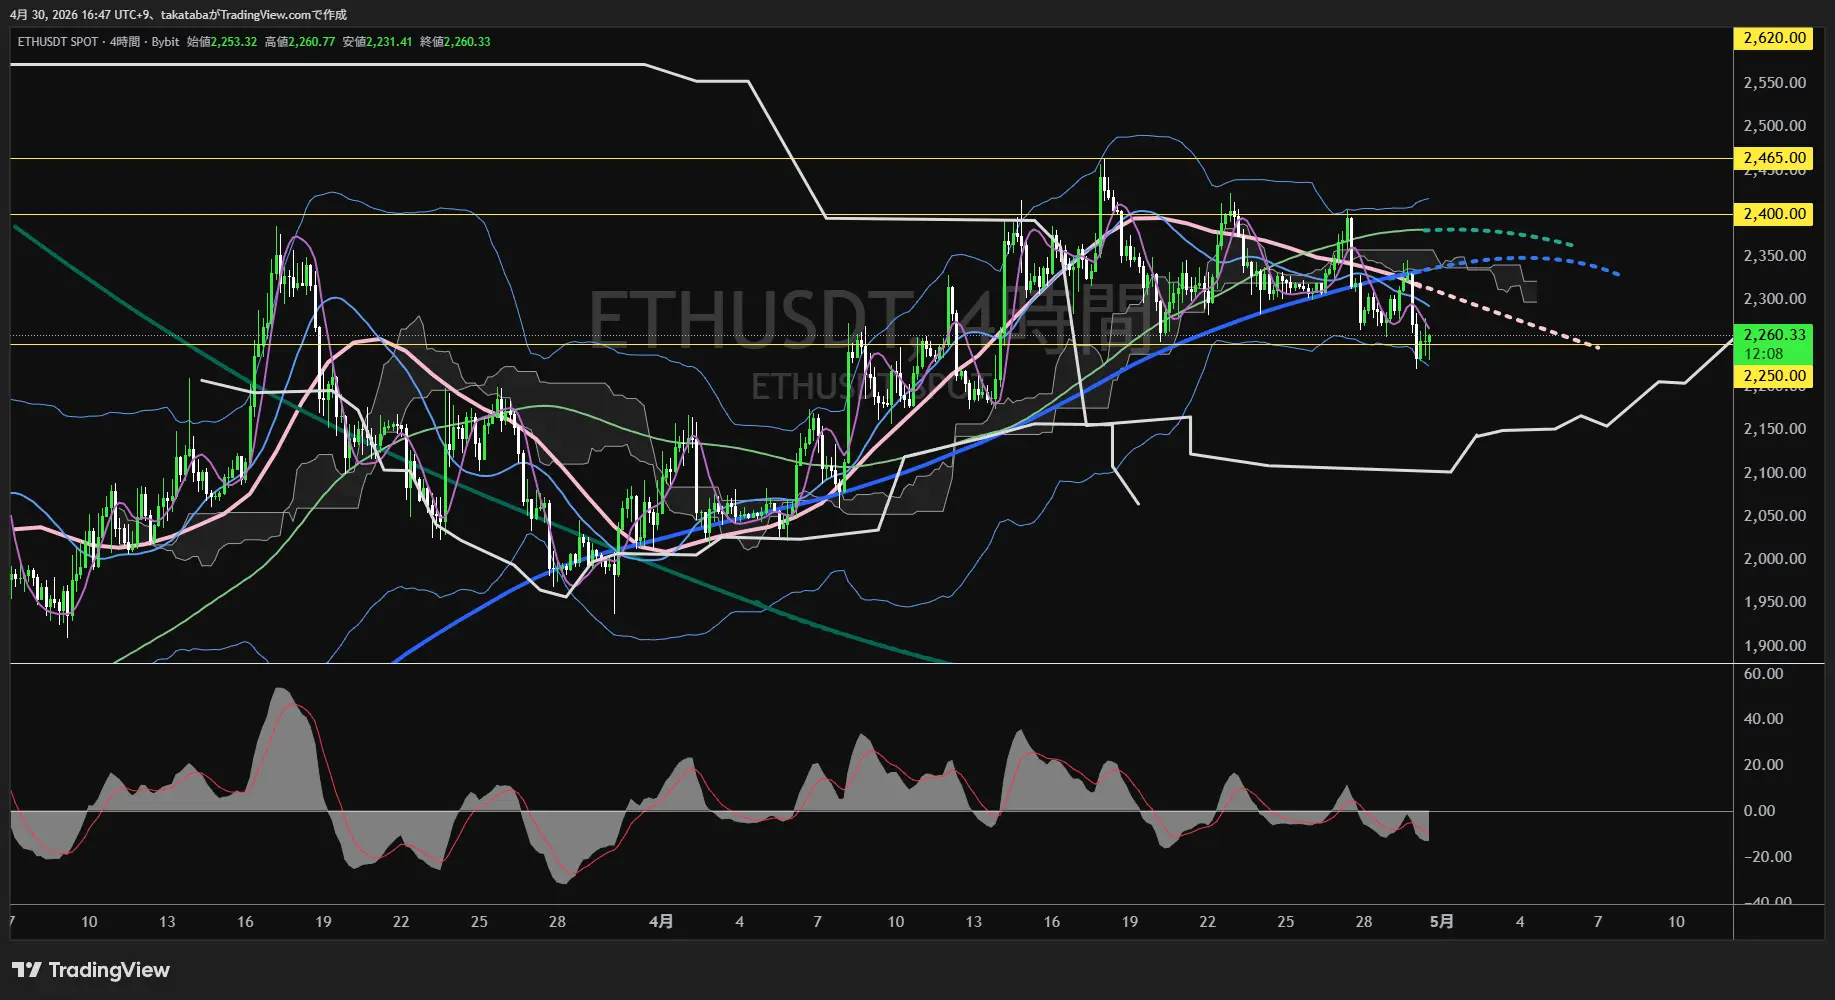Select the 2,465.00 horizontal line price tag
This screenshot has height=1000, width=1835.
pyautogui.click(x=1773, y=158)
